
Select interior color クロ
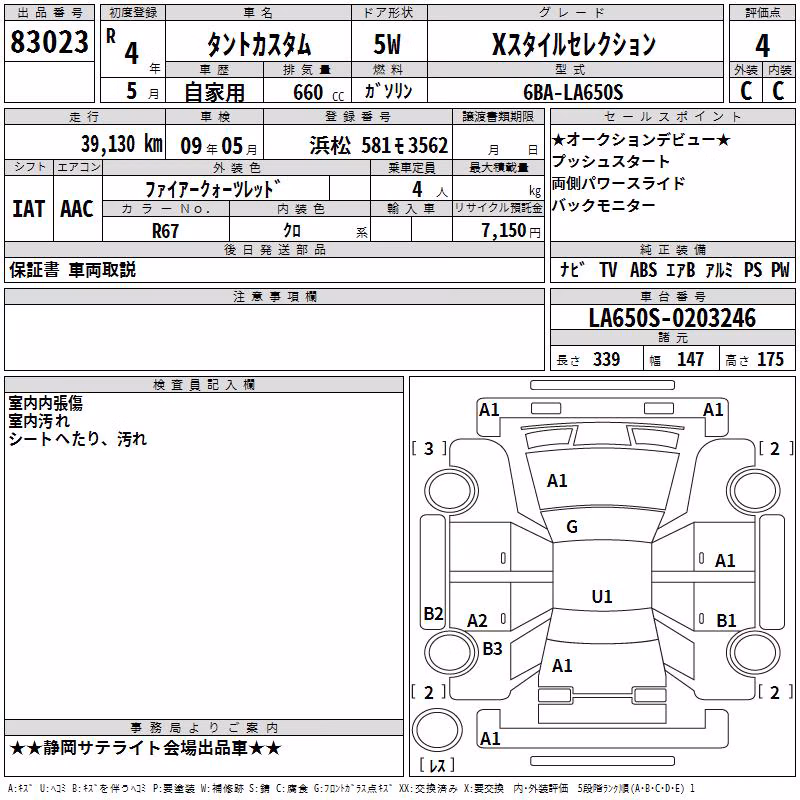(x=292, y=231)
